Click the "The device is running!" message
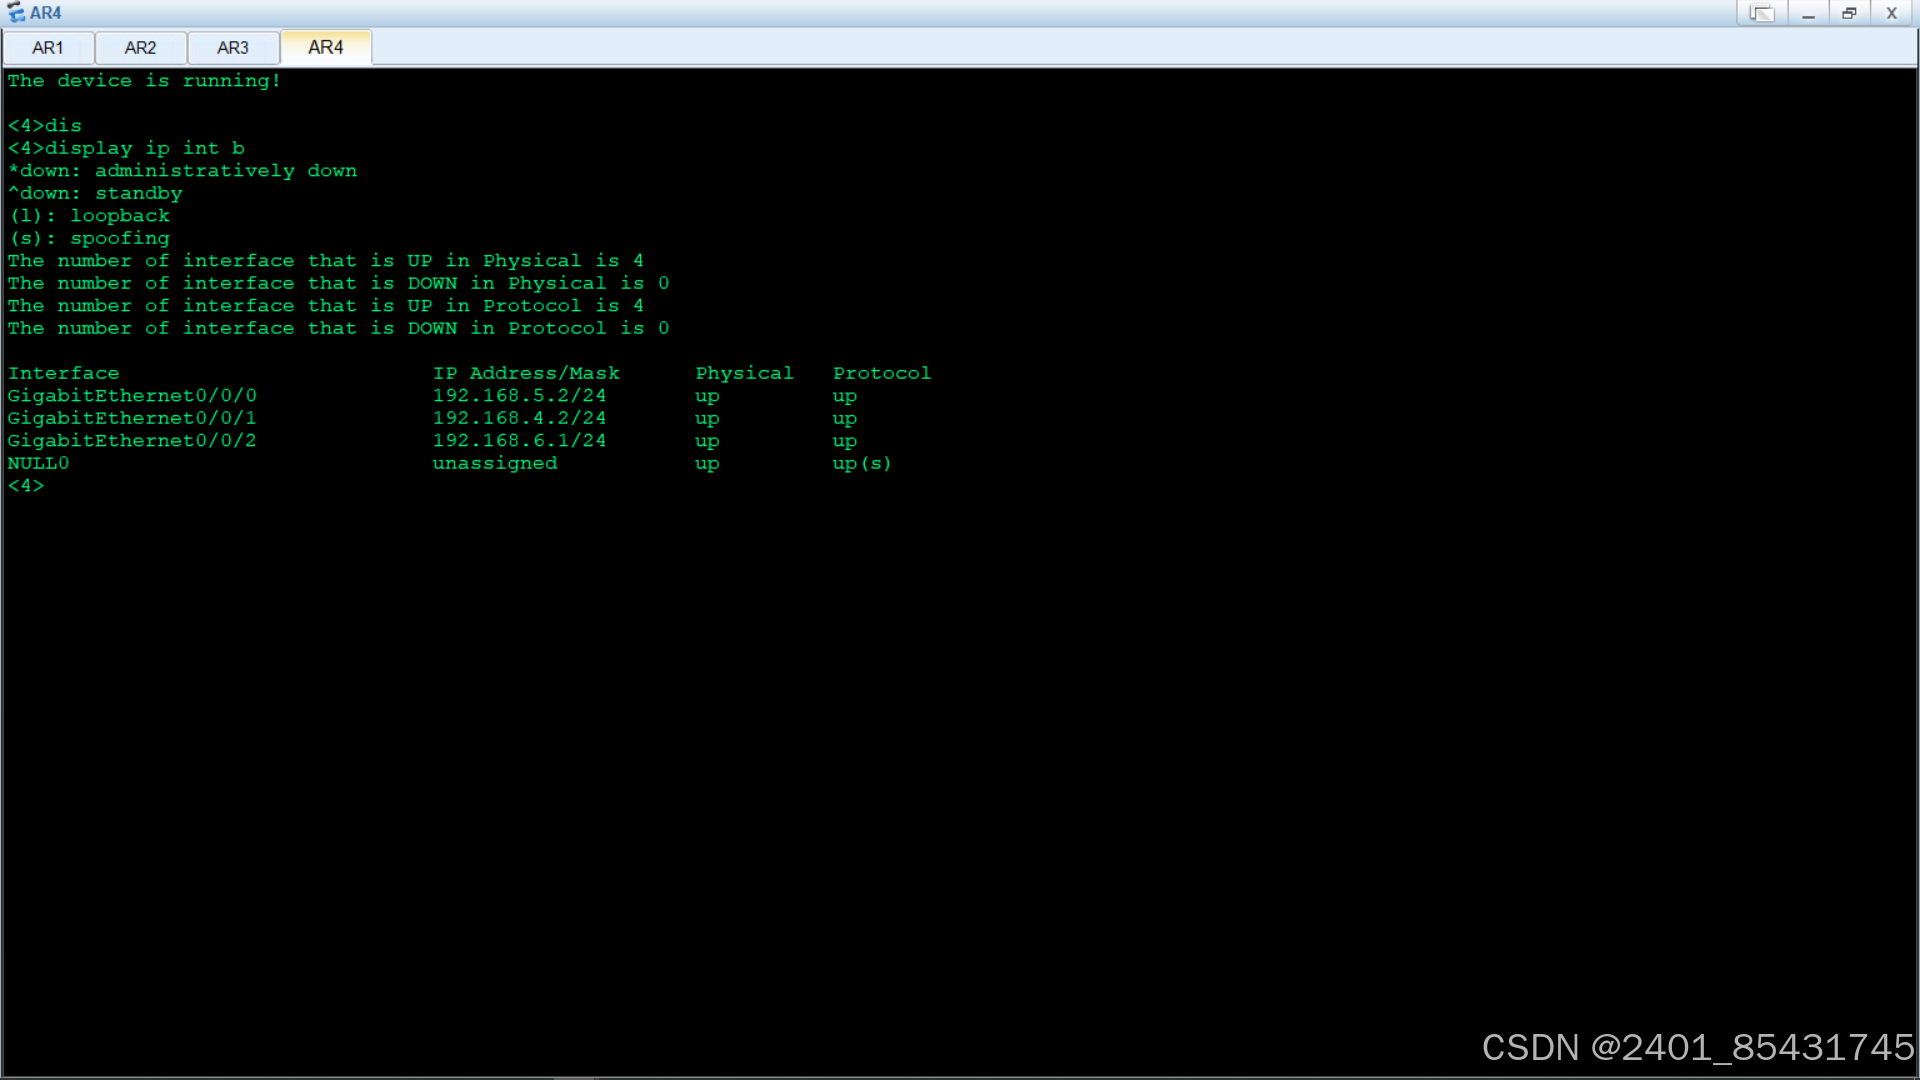The height and width of the screenshot is (1080, 1920). click(x=144, y=81)
